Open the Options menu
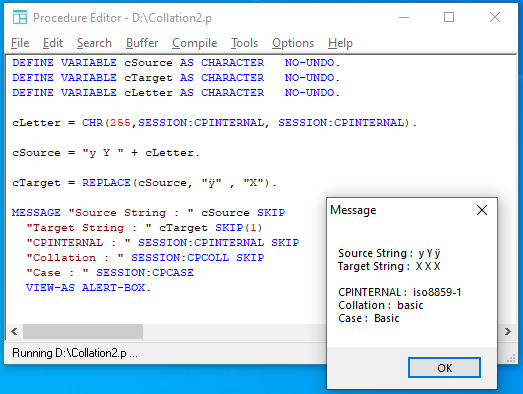 tap(293, 43)
